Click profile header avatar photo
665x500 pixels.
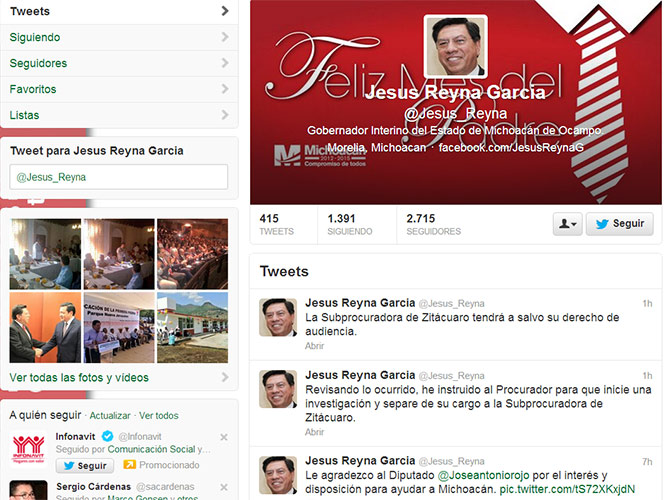point(455,47)
